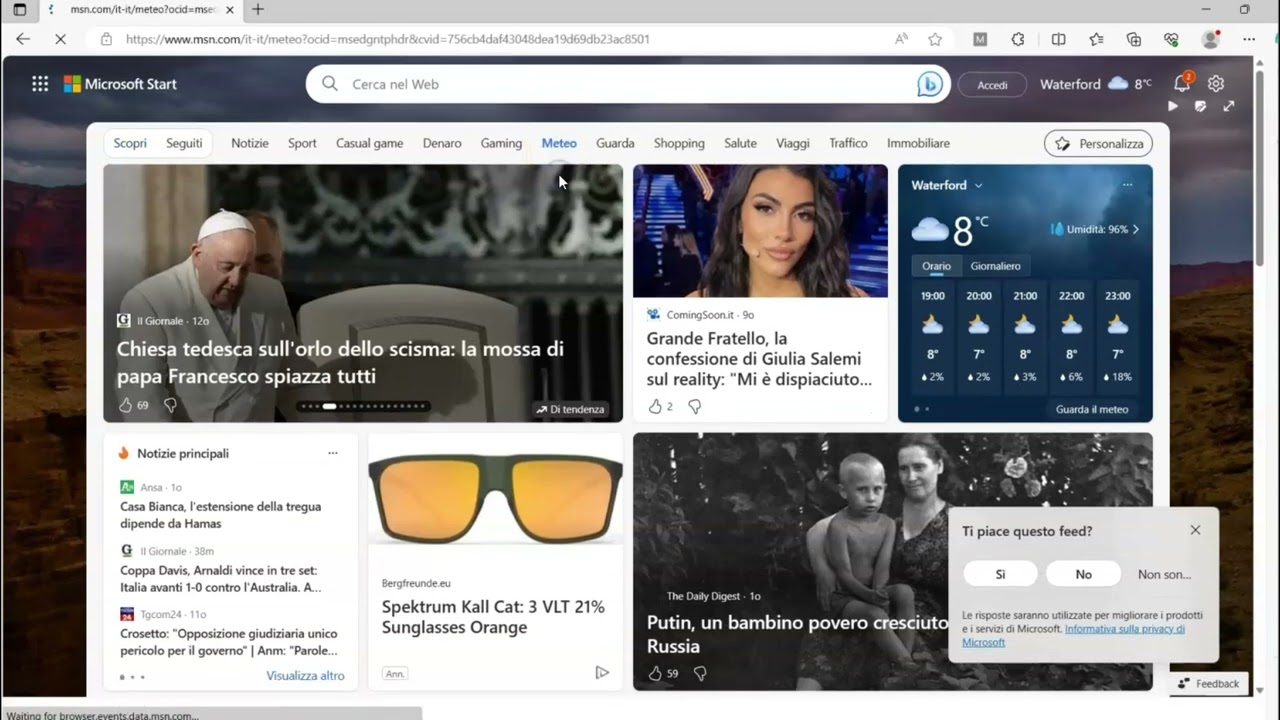Image resolution: width=1280 pixels, height=720 pixels.
Task: Open MSN page settings gear
Action: click(1216, 84)
